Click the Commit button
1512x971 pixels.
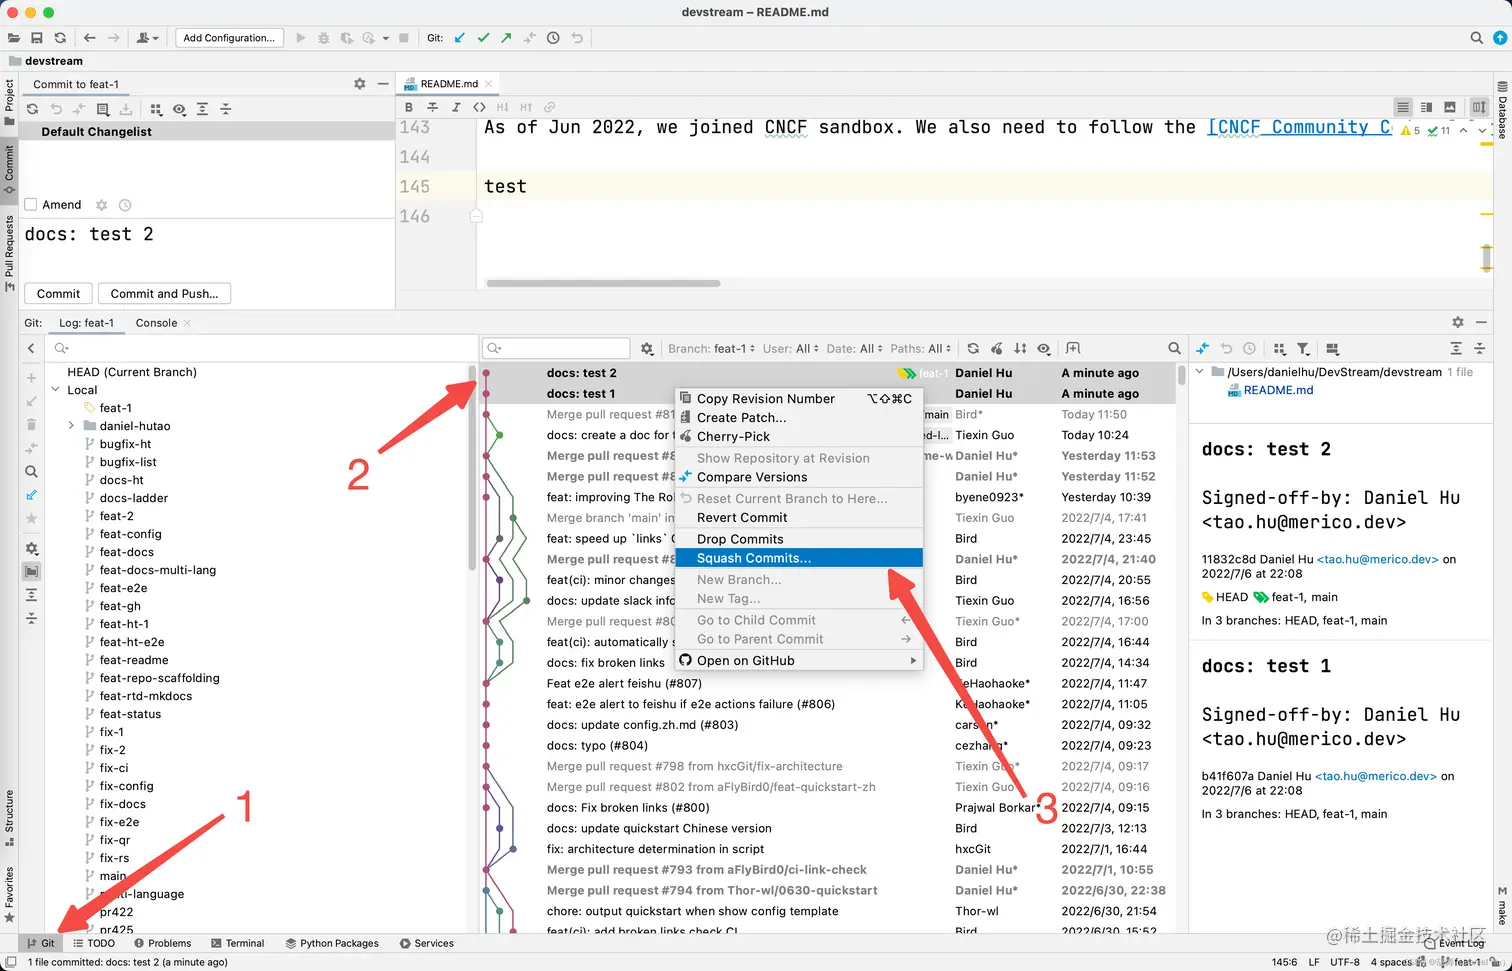58,294
